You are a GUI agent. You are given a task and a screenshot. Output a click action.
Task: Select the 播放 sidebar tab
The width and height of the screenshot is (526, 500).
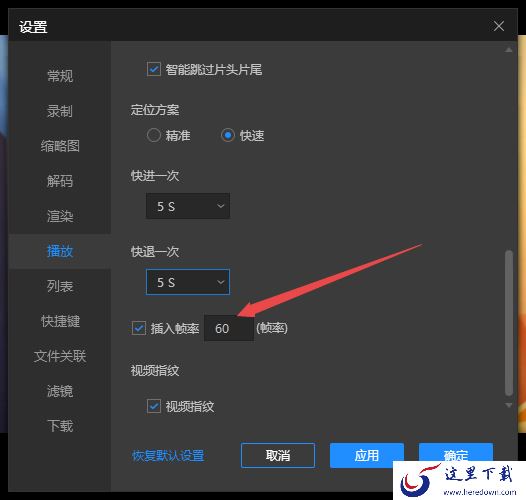(60, 251)
